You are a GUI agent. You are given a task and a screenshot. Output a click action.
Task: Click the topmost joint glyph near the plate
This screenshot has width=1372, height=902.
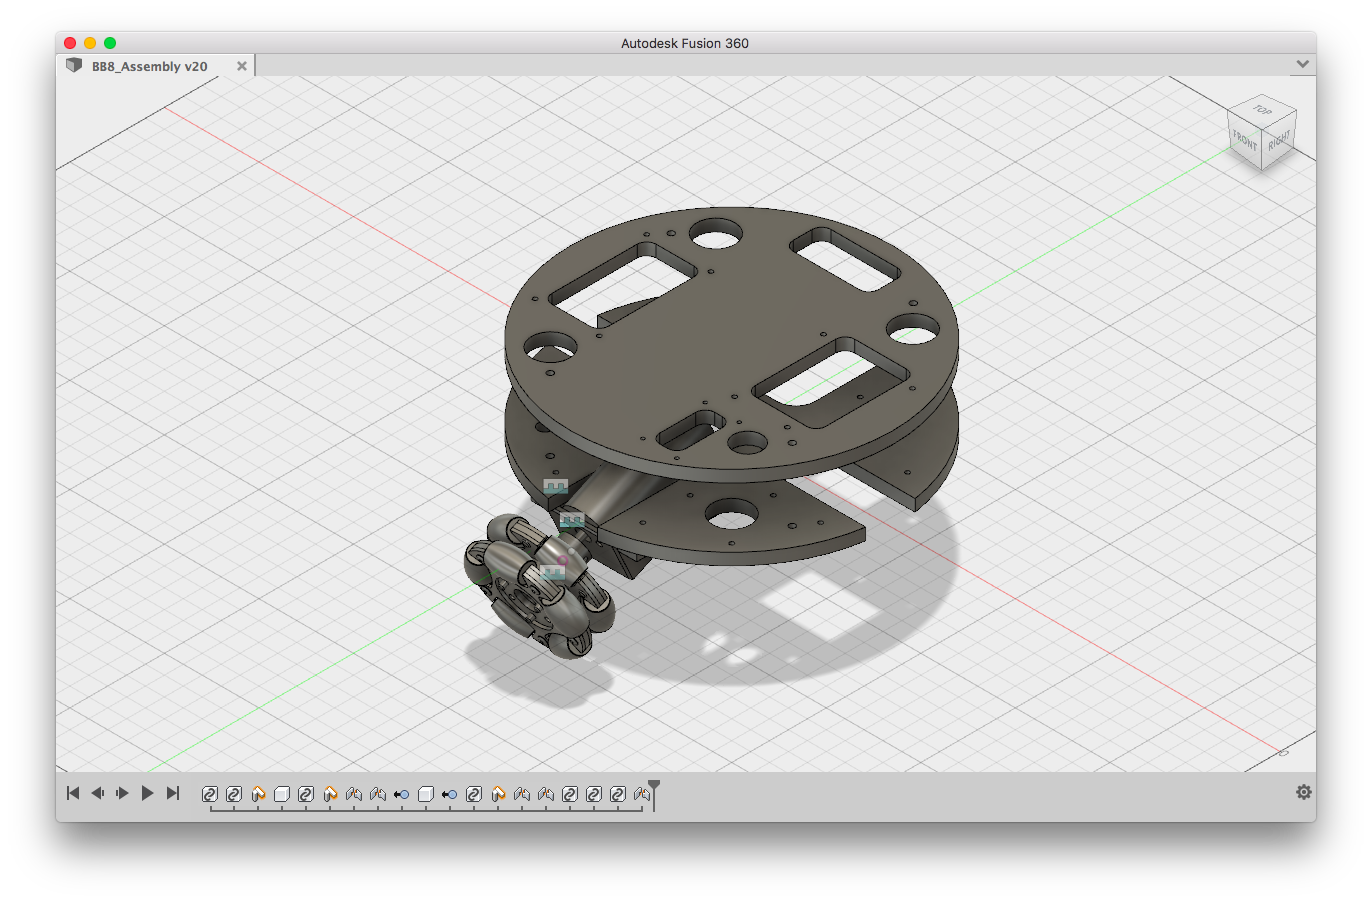click(x=556, y=486)
